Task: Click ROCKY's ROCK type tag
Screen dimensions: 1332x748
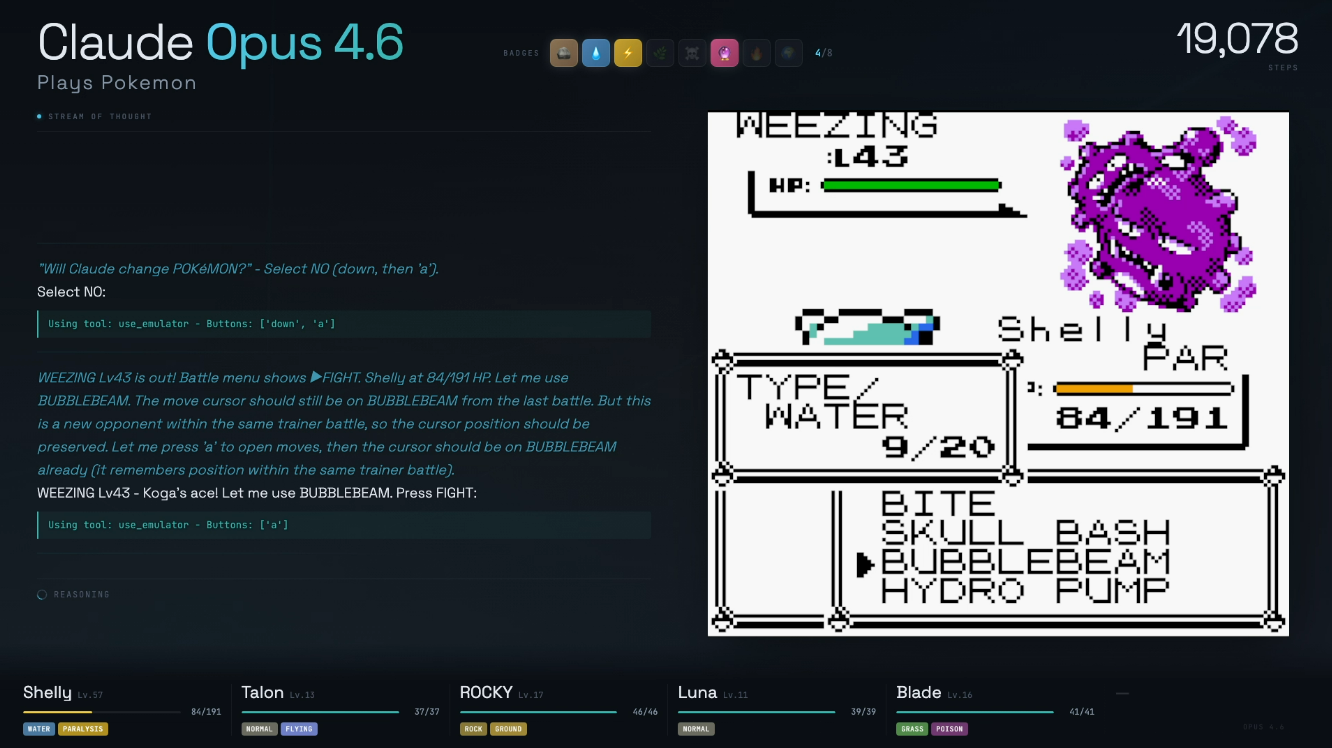Action: click(x=474, y=729)
